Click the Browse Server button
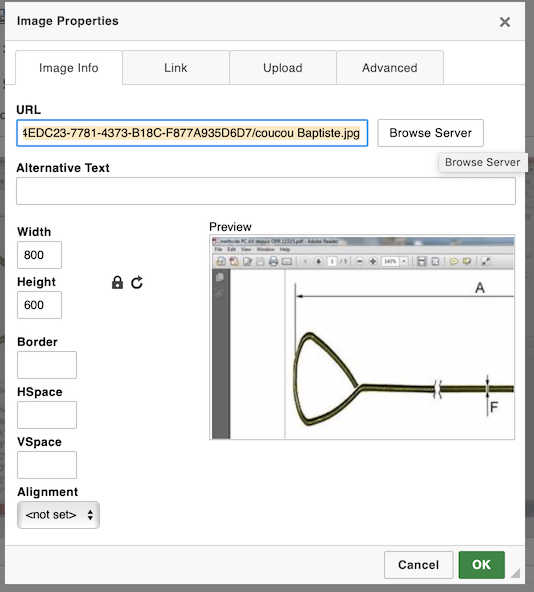534x592 pixels. point(431,133)
